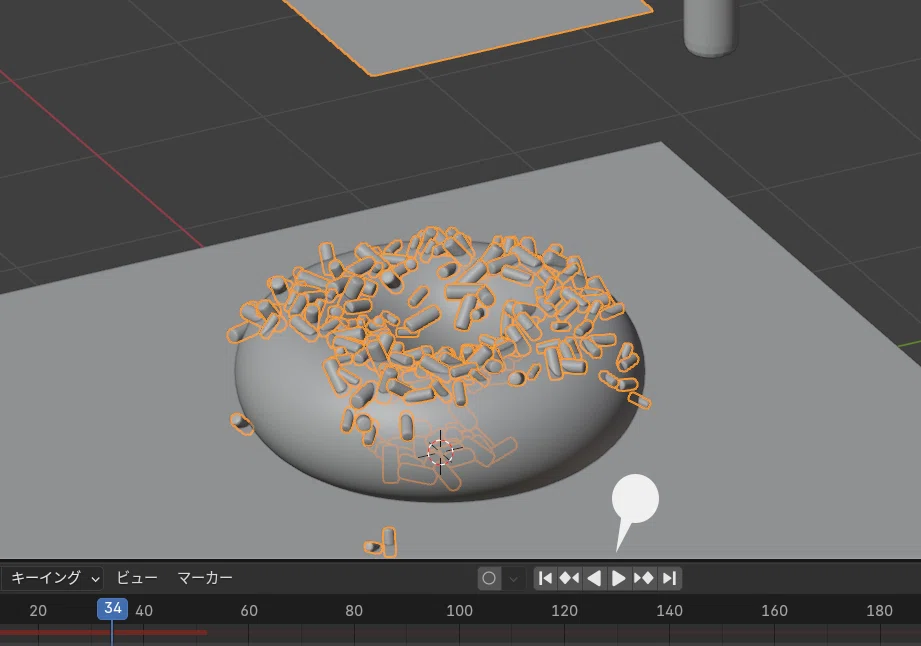Screen dimensions: 921x646
Task: Click the 3D cursor in the viewport
Action: pyautogui.click(x=440, y=452)
